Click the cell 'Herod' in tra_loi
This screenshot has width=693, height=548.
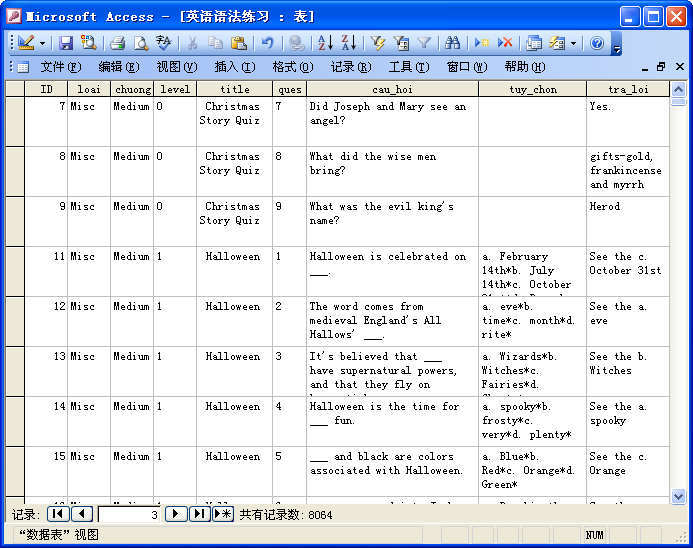pyautogui.click(x=628, y=221)
